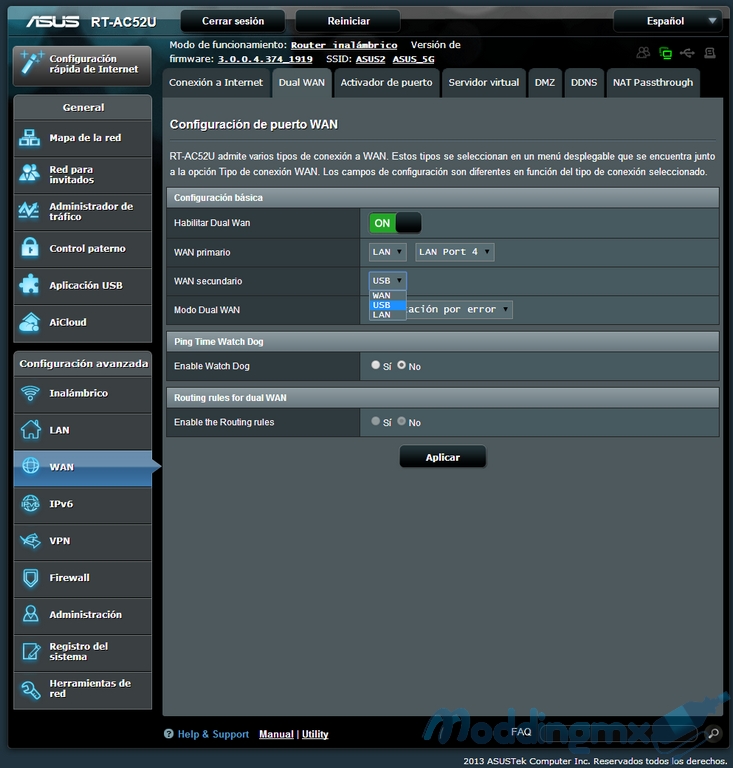
Task: Switch to Conexión a Internet tab
Action: coord(216,83)
